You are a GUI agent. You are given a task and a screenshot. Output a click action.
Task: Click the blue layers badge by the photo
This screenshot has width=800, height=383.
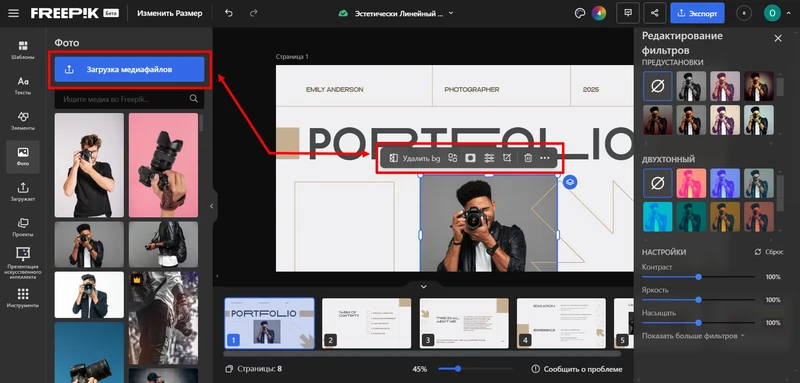click(570, 182)
